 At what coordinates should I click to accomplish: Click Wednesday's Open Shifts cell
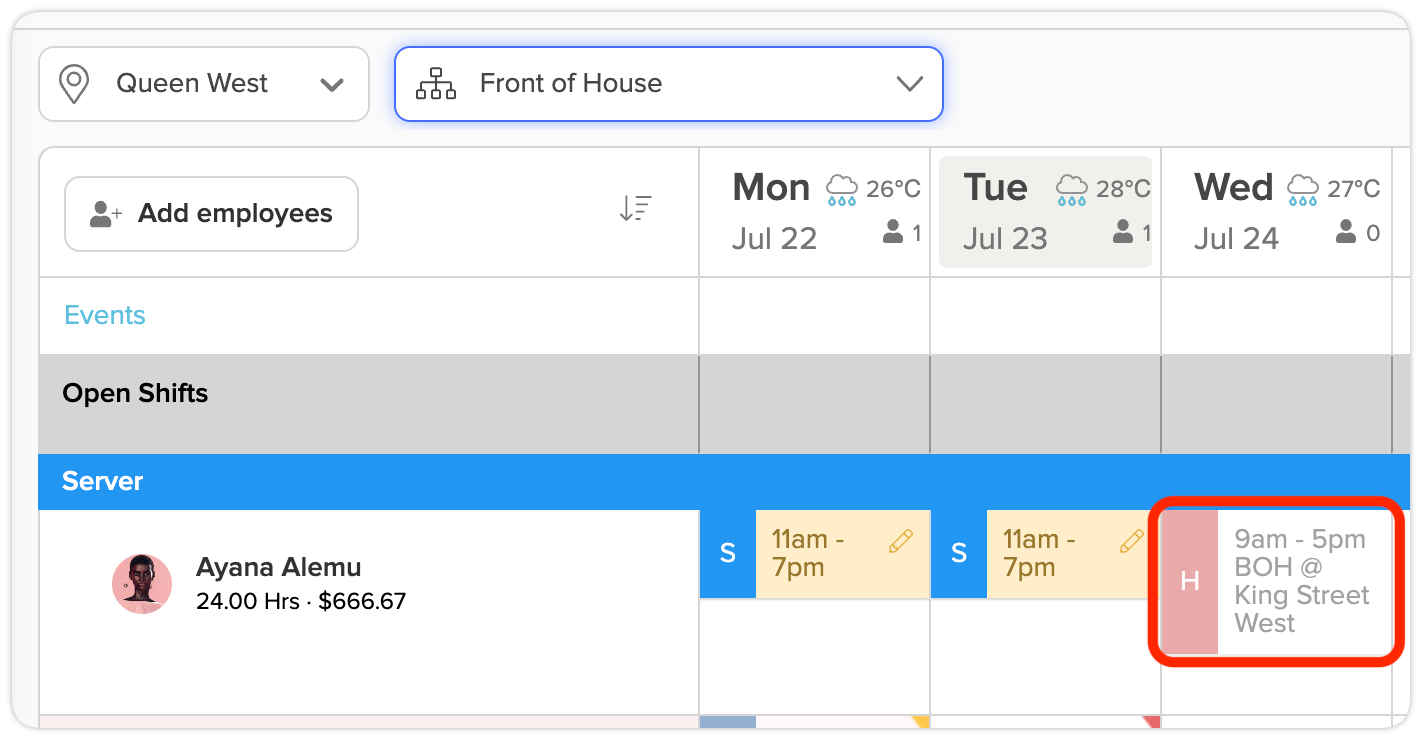[x=1276, y=404]
